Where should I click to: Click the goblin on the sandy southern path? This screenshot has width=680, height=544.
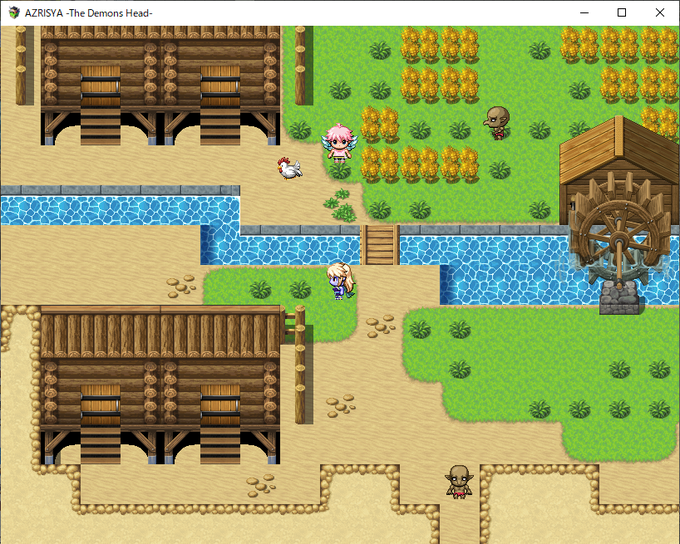(459, 482)
